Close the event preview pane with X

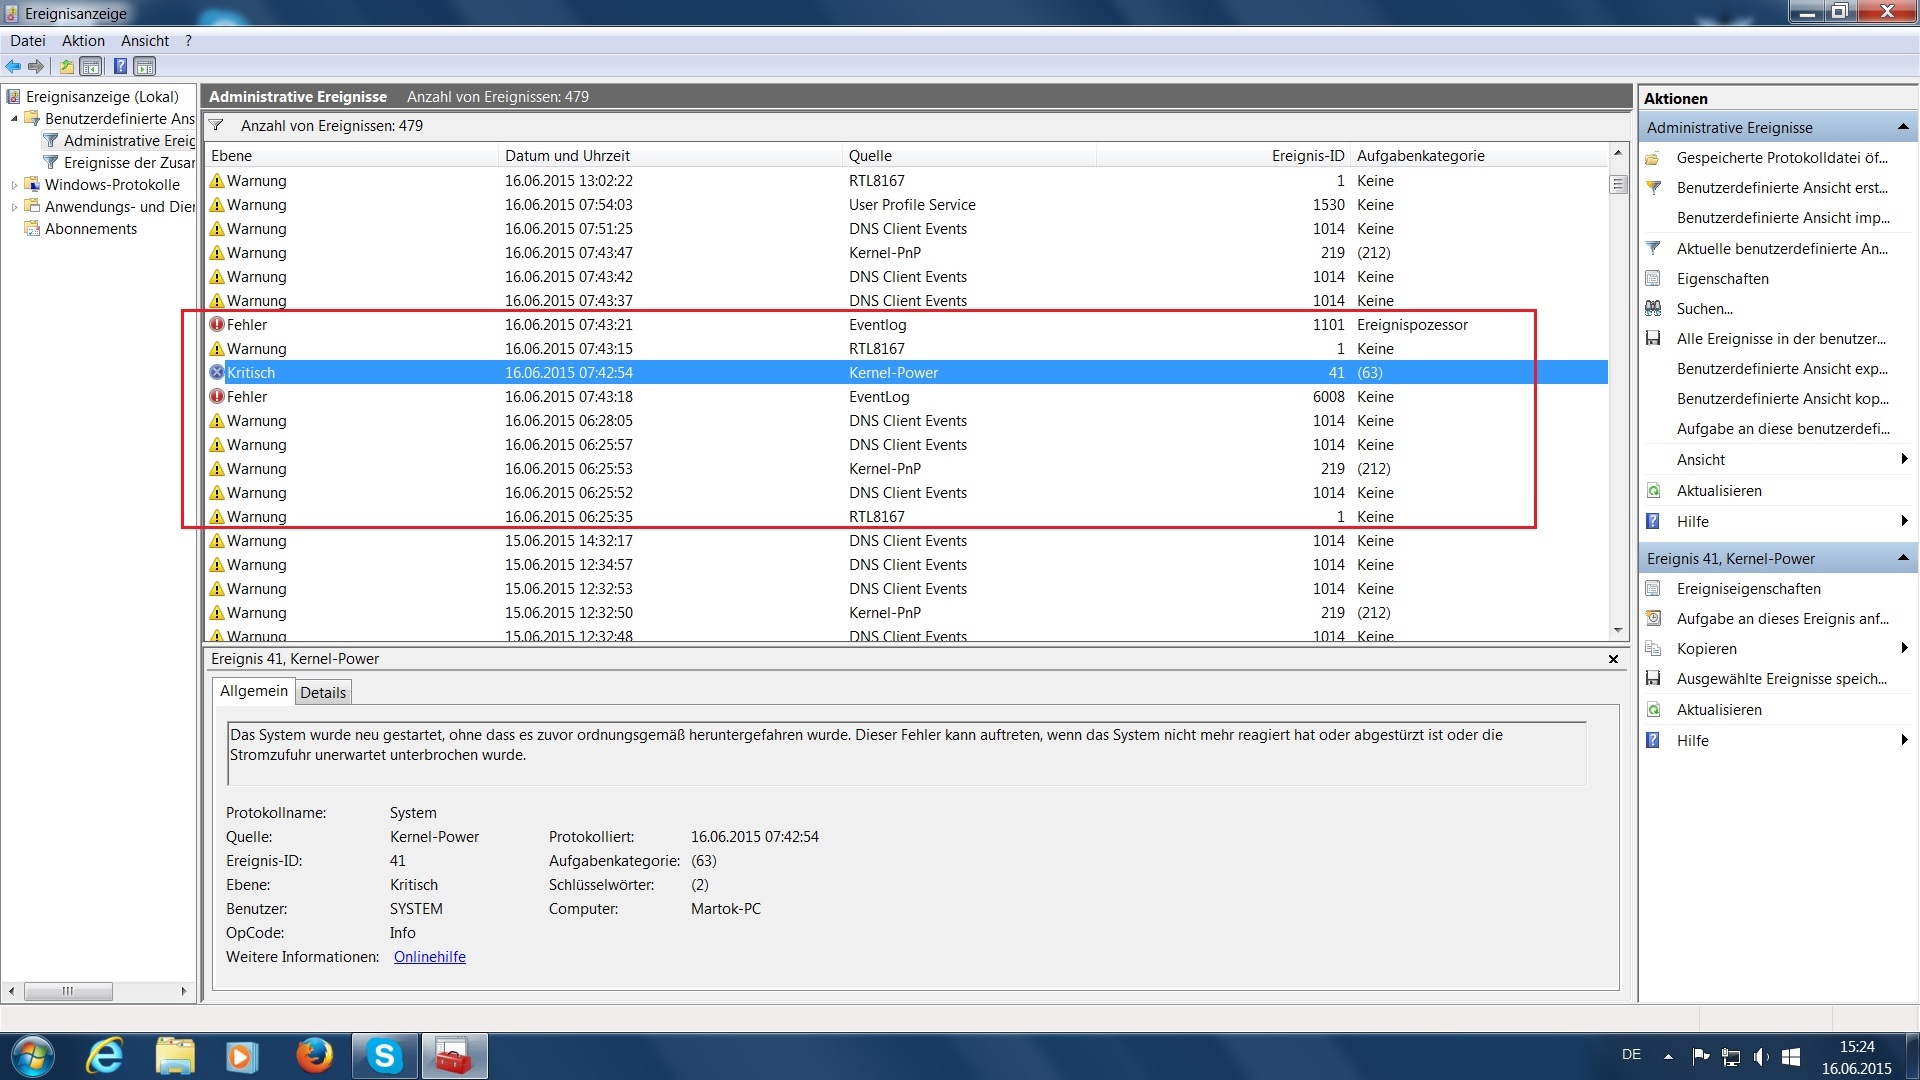1612,659
